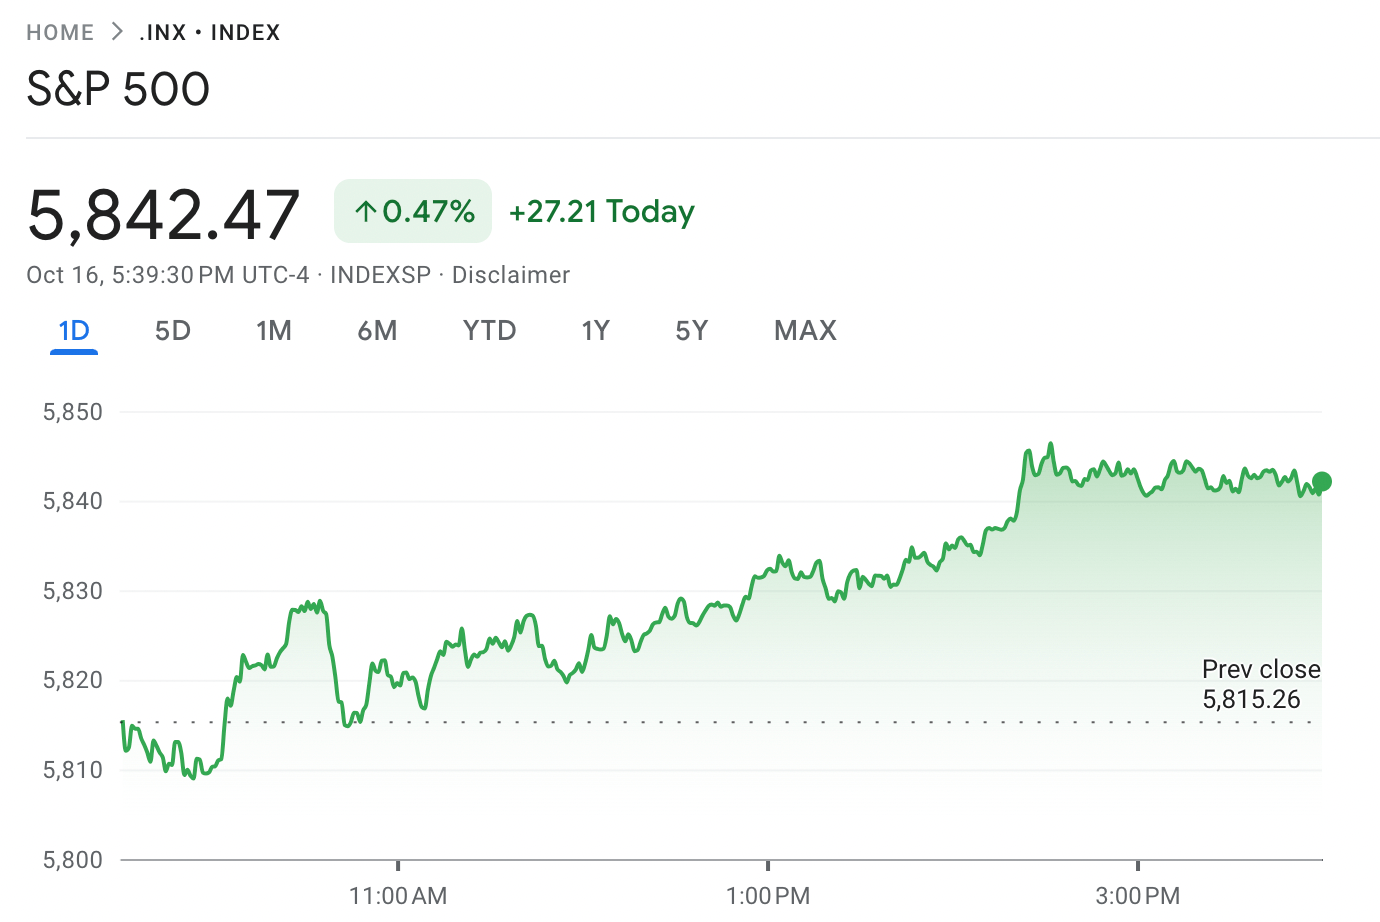Image resolution: width=1380 pixels, height=922 pixels.
Task: Select the currently active 1D tab
Action: click(x=73, y=330)
